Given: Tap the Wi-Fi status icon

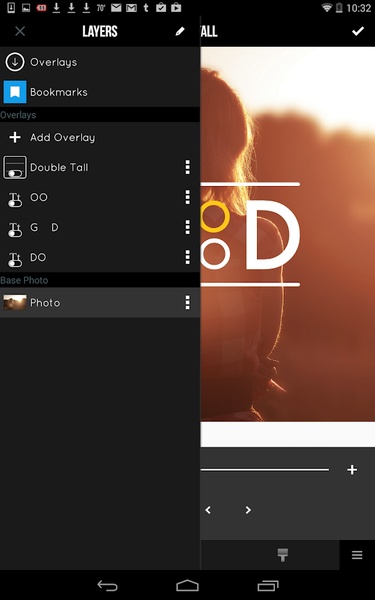Looking at the screenshot, I should (326, 8).
